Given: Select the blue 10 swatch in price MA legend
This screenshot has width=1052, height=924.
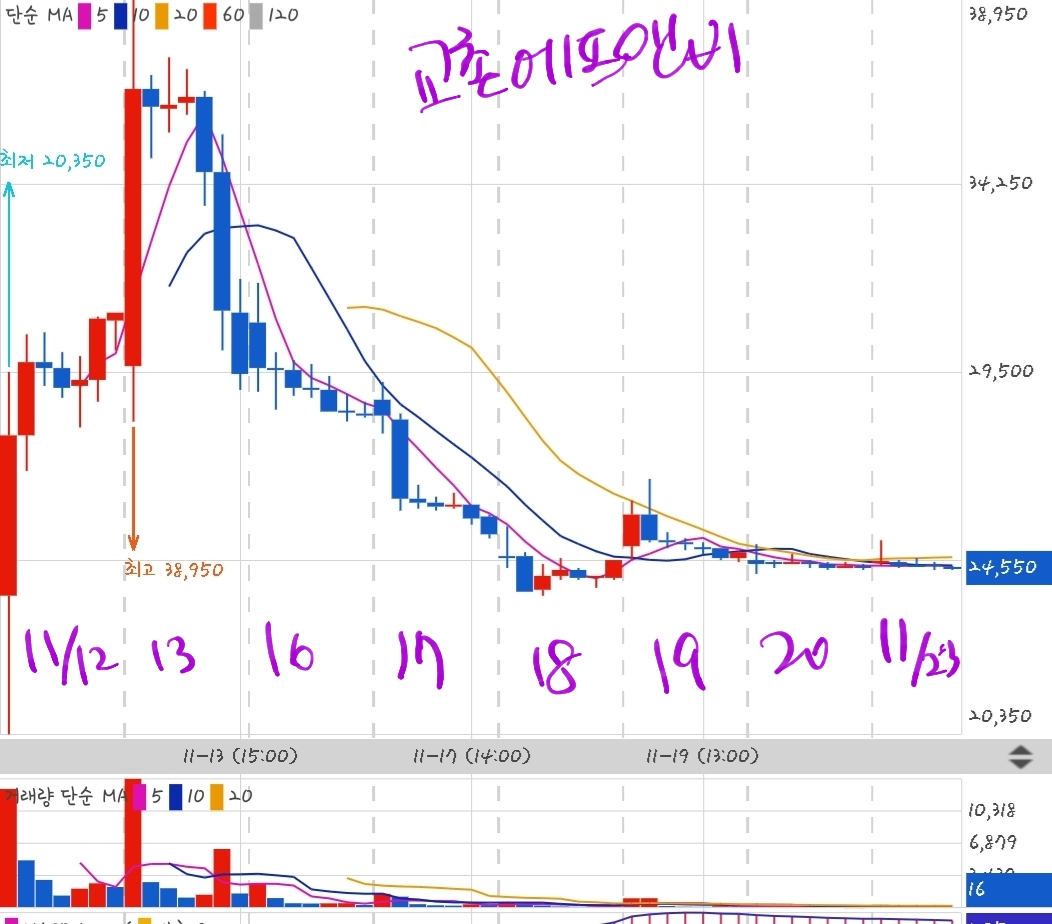Looking at the screenshot, I should pos(121,15).
